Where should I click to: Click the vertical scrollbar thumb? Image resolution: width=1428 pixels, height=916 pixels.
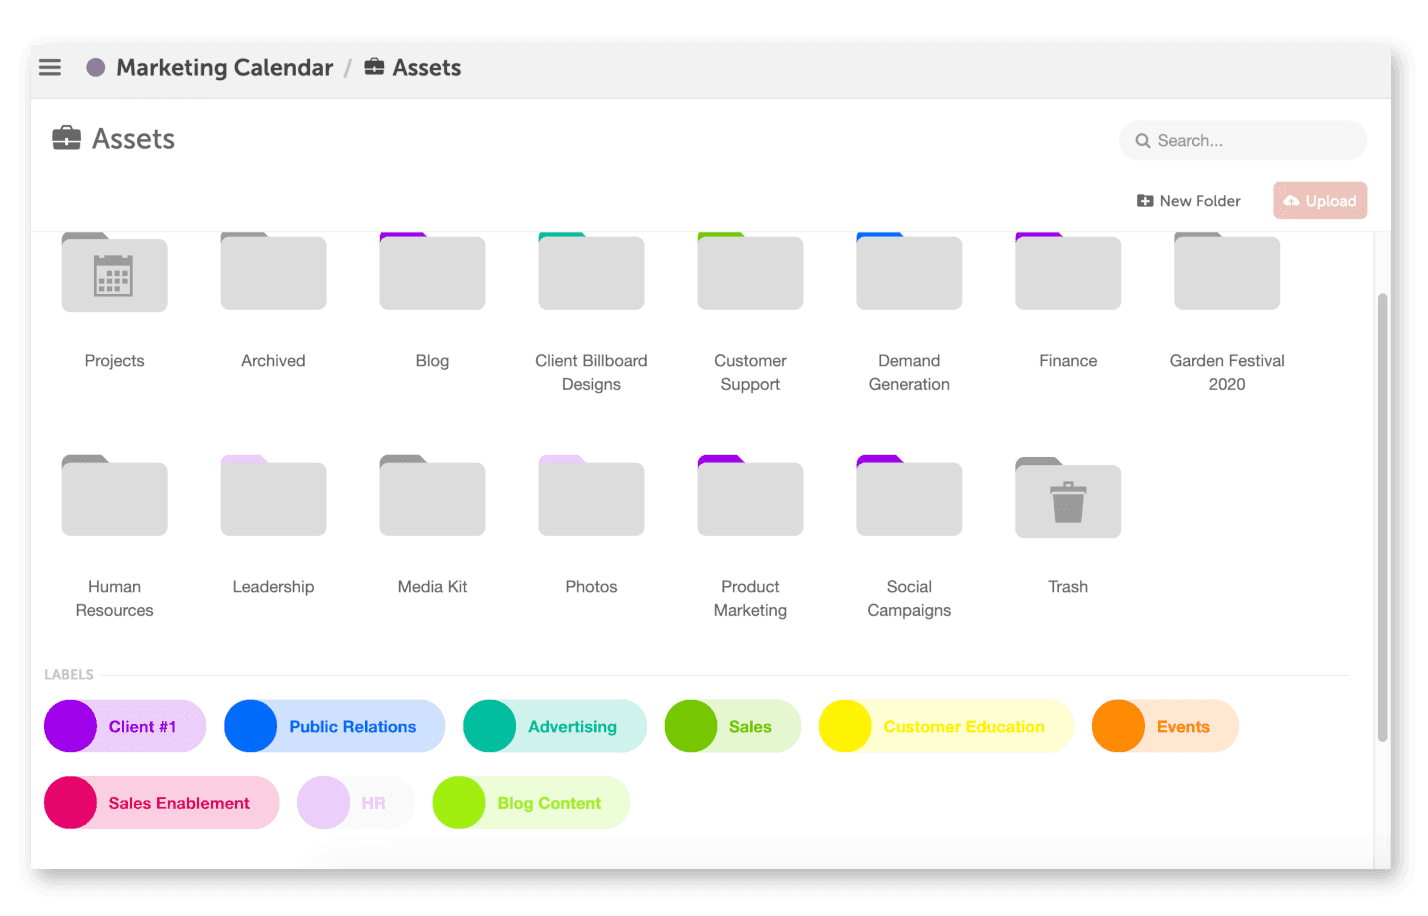coord(1382,517)
